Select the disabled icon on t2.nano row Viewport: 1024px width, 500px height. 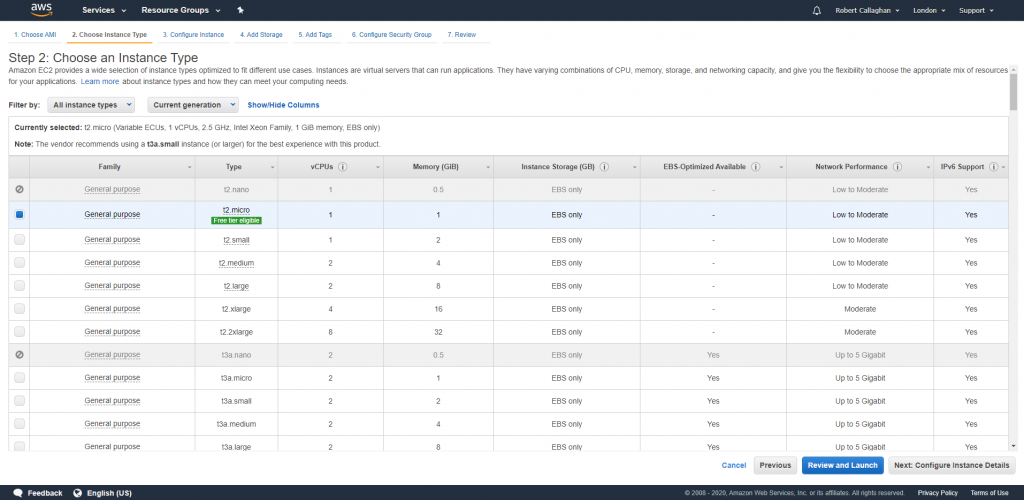click(x=20, y=189)
